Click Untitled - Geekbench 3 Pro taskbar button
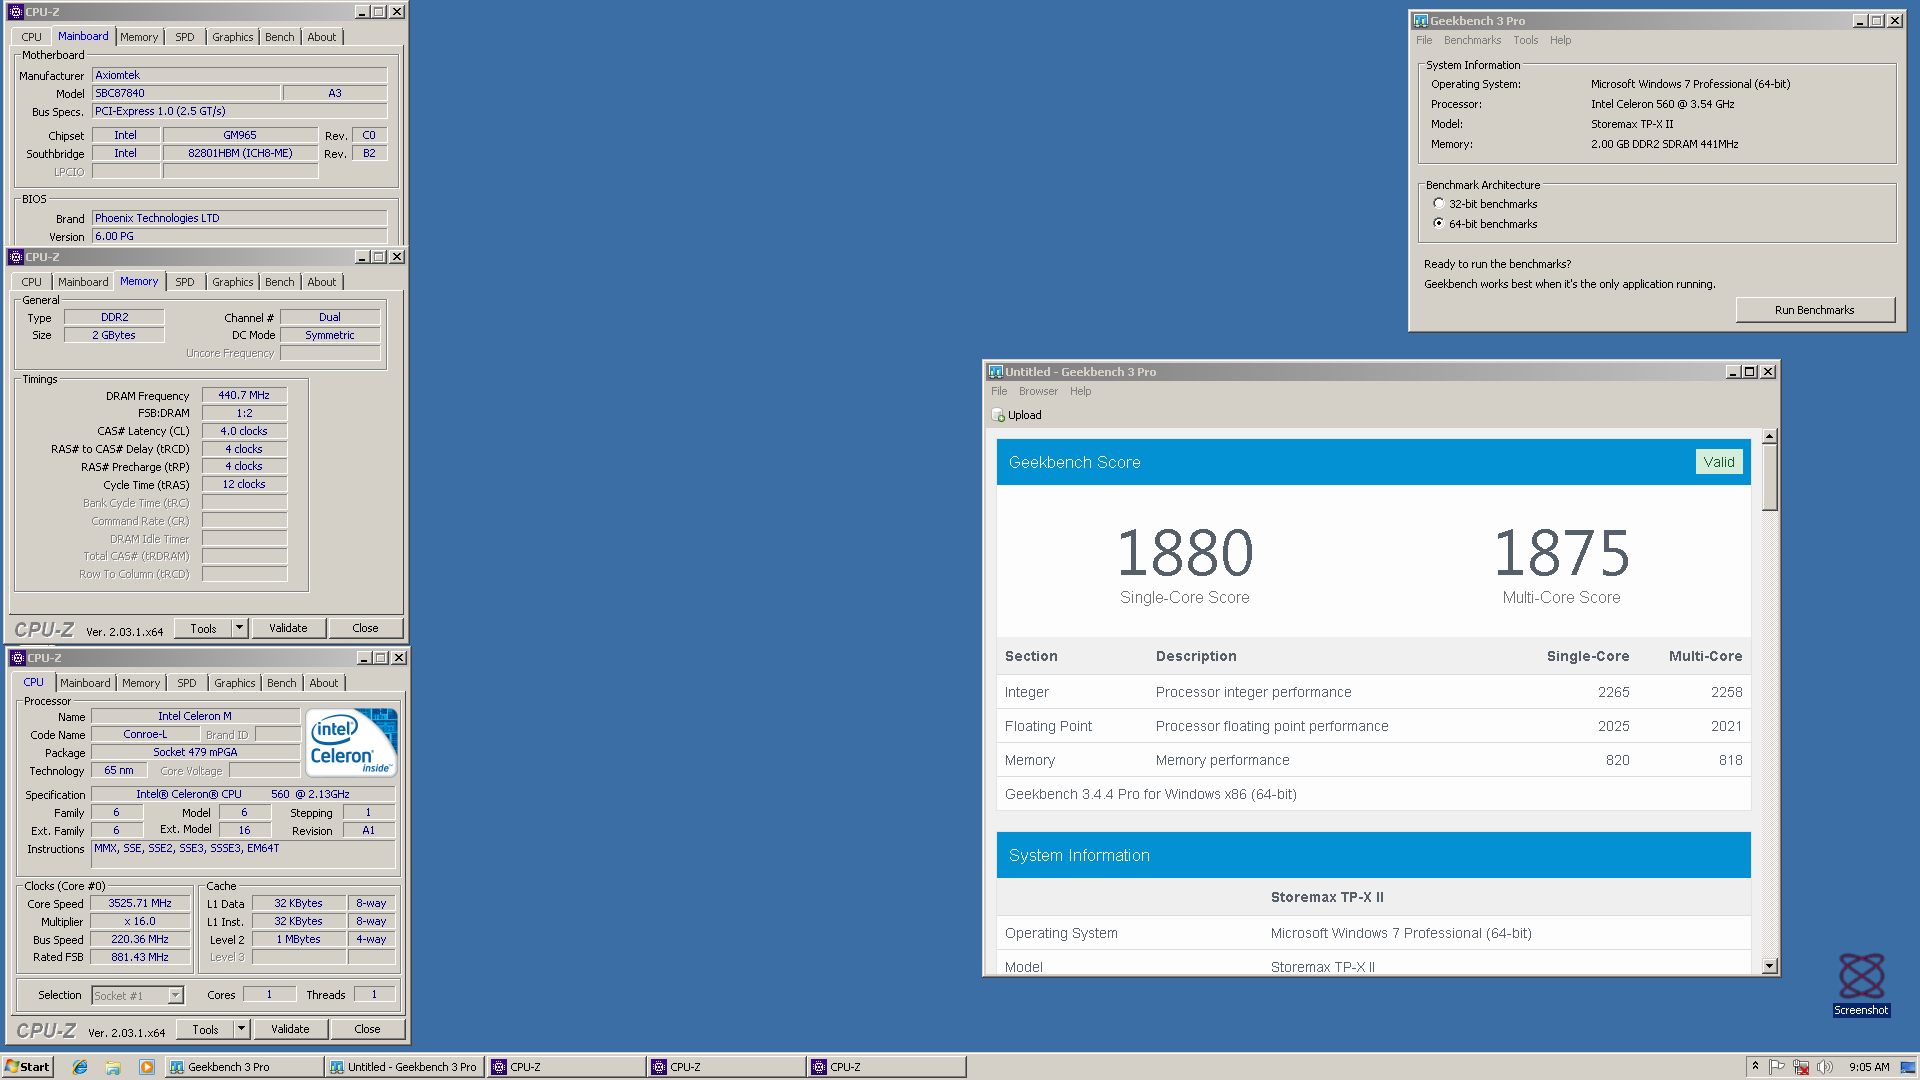Image resolution: width=1920 pixels, height=1080 pixels. pyautogui.click(x=404, y=1067)
